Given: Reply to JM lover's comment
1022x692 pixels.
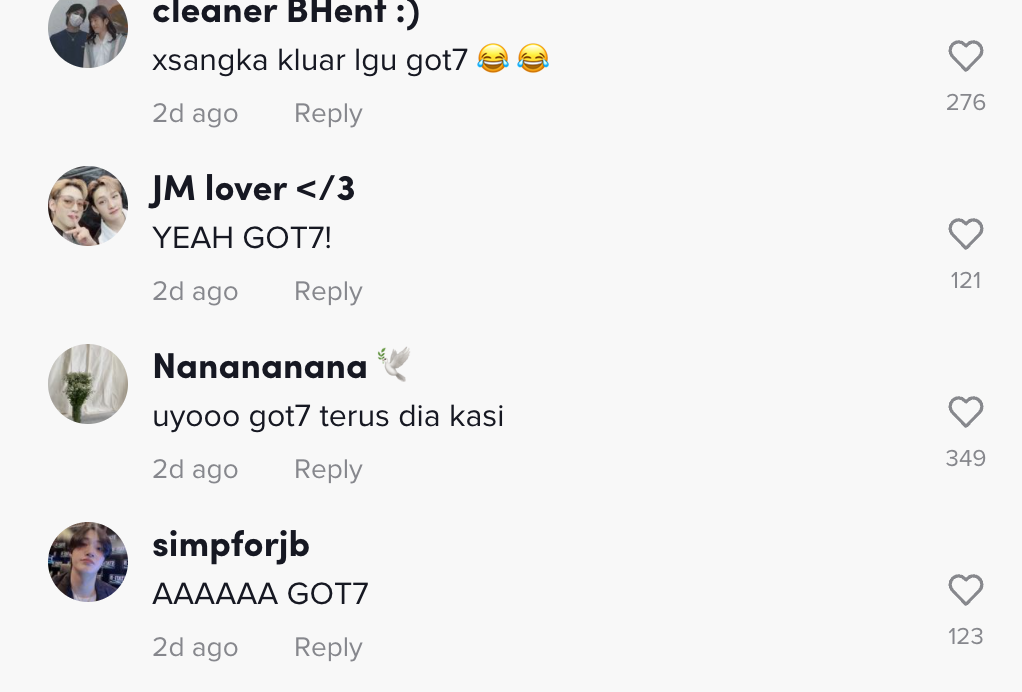Looking at the screenshot, I should pos(328,291).
